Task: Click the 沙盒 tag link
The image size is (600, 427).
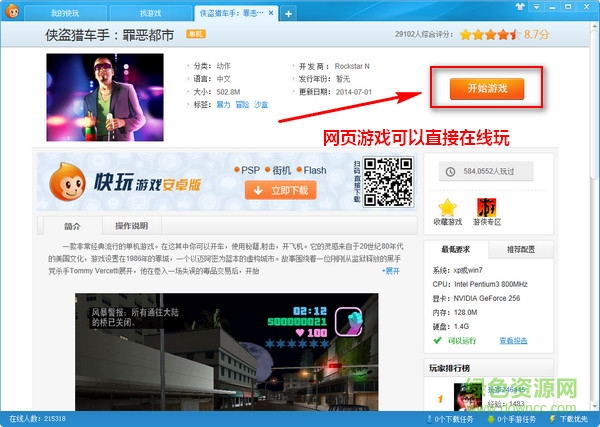Action: pyautogui.click(x=260, y=103)
